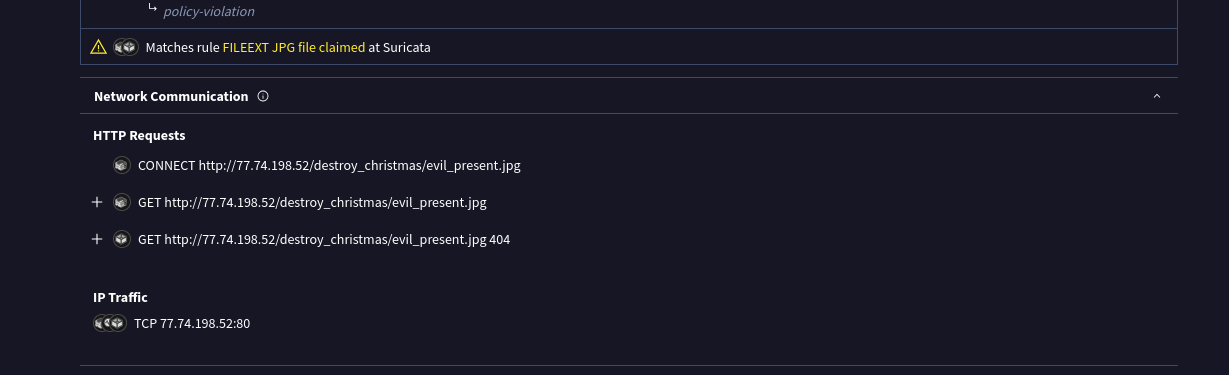The image size is (1229, 375).
Task: Click the cube icon next to CONNECT request
Action: pyautogui.click(x=122, y=165)
